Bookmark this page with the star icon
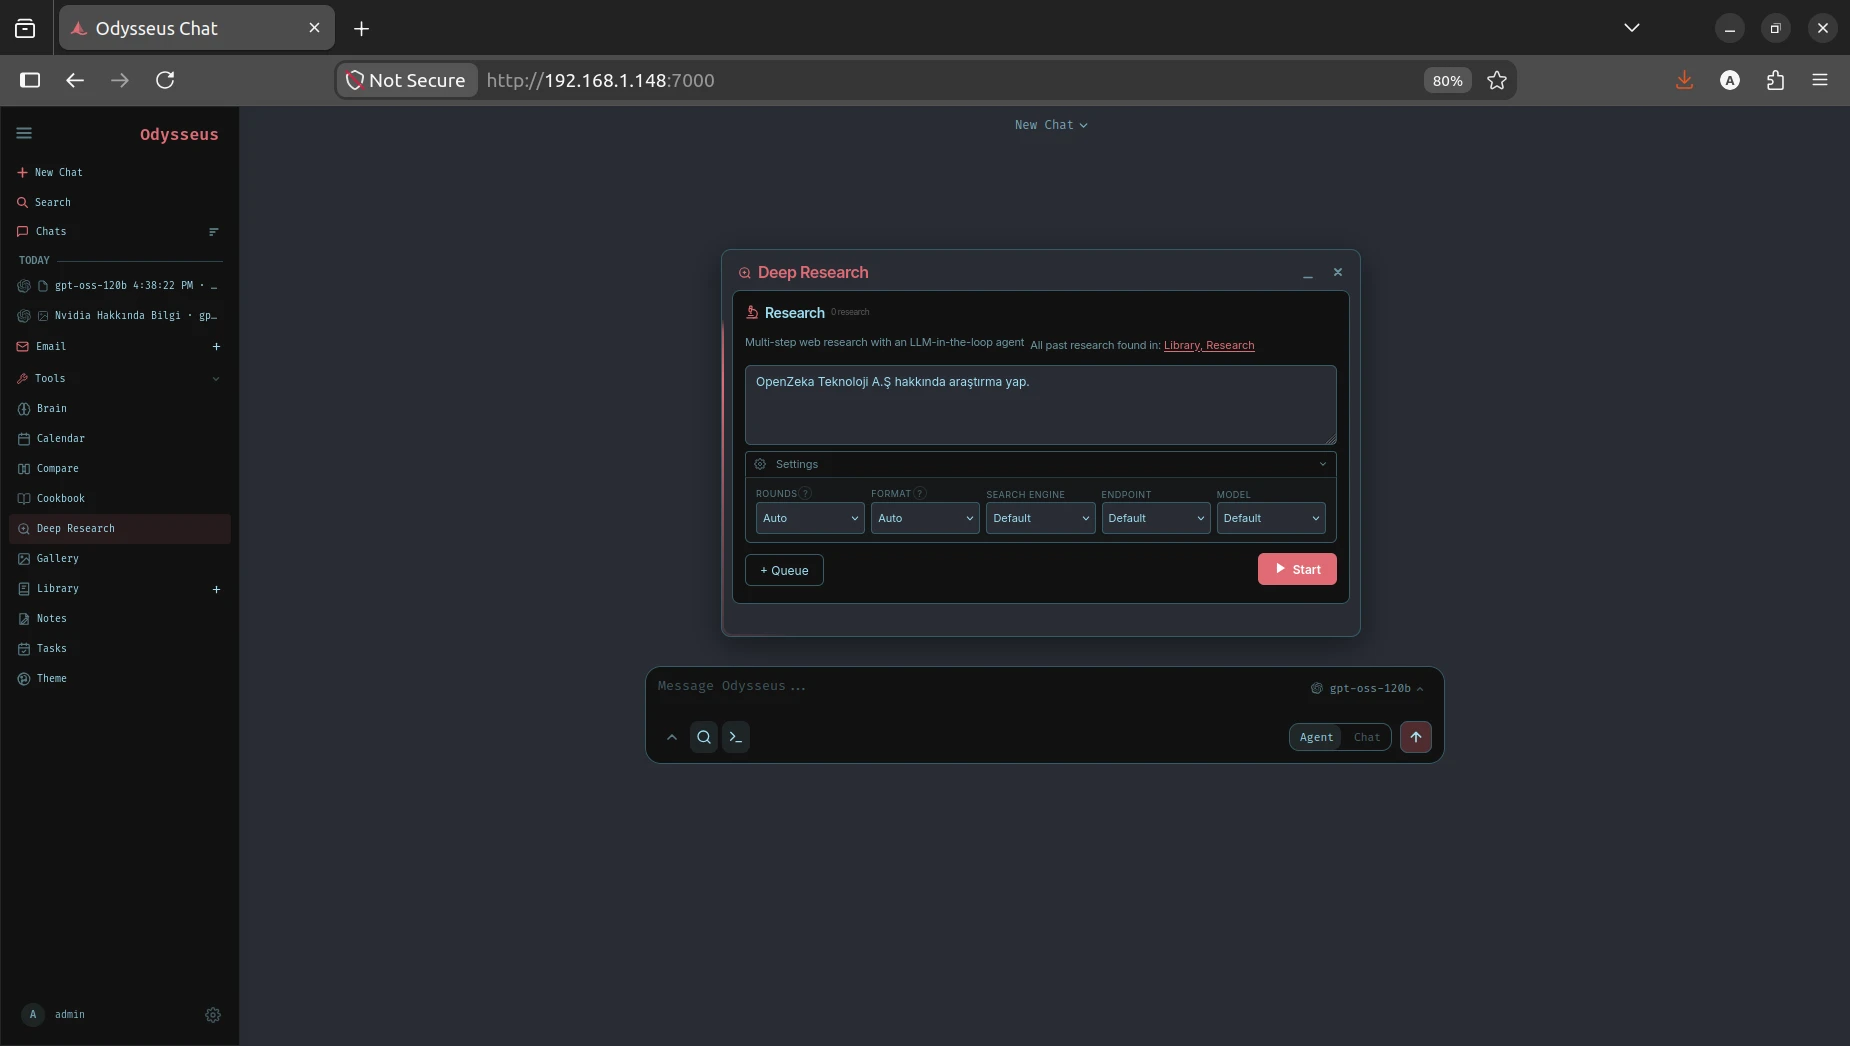Image resolution: width=1850 pixels, height=1046 pixels. pos(1497,80)
